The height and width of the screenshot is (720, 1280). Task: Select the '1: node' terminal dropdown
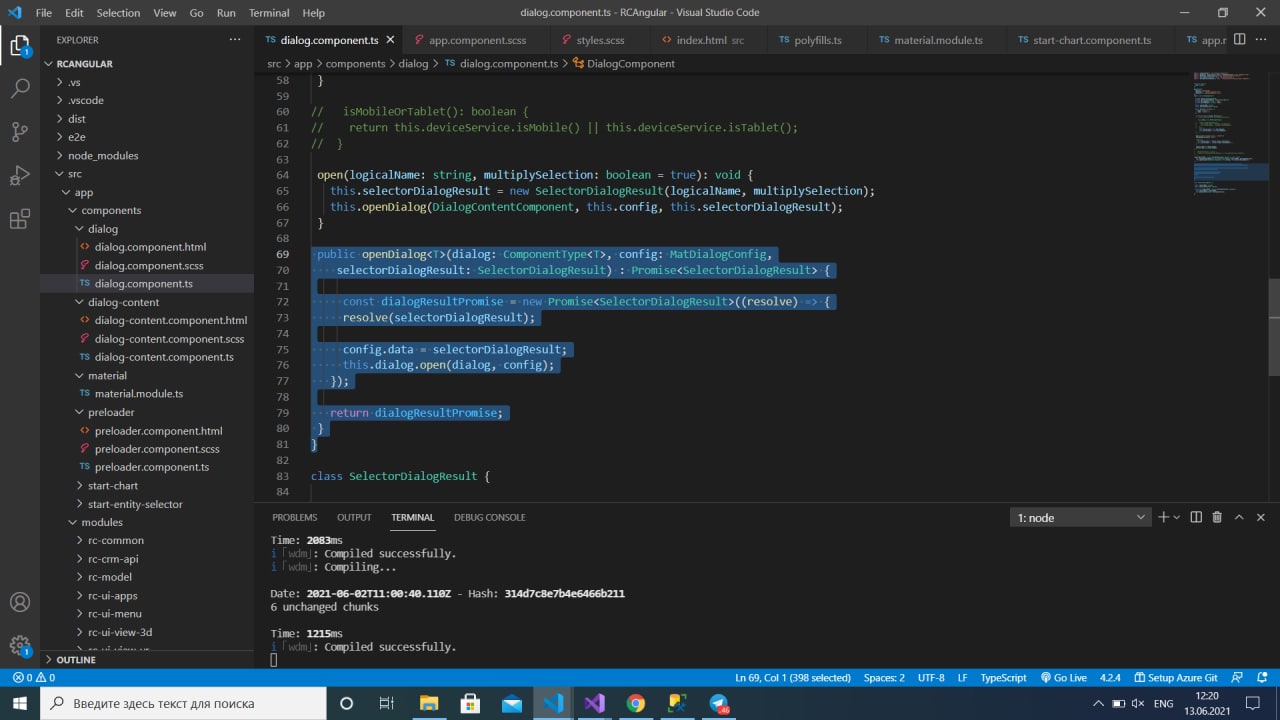(1081, 517)
